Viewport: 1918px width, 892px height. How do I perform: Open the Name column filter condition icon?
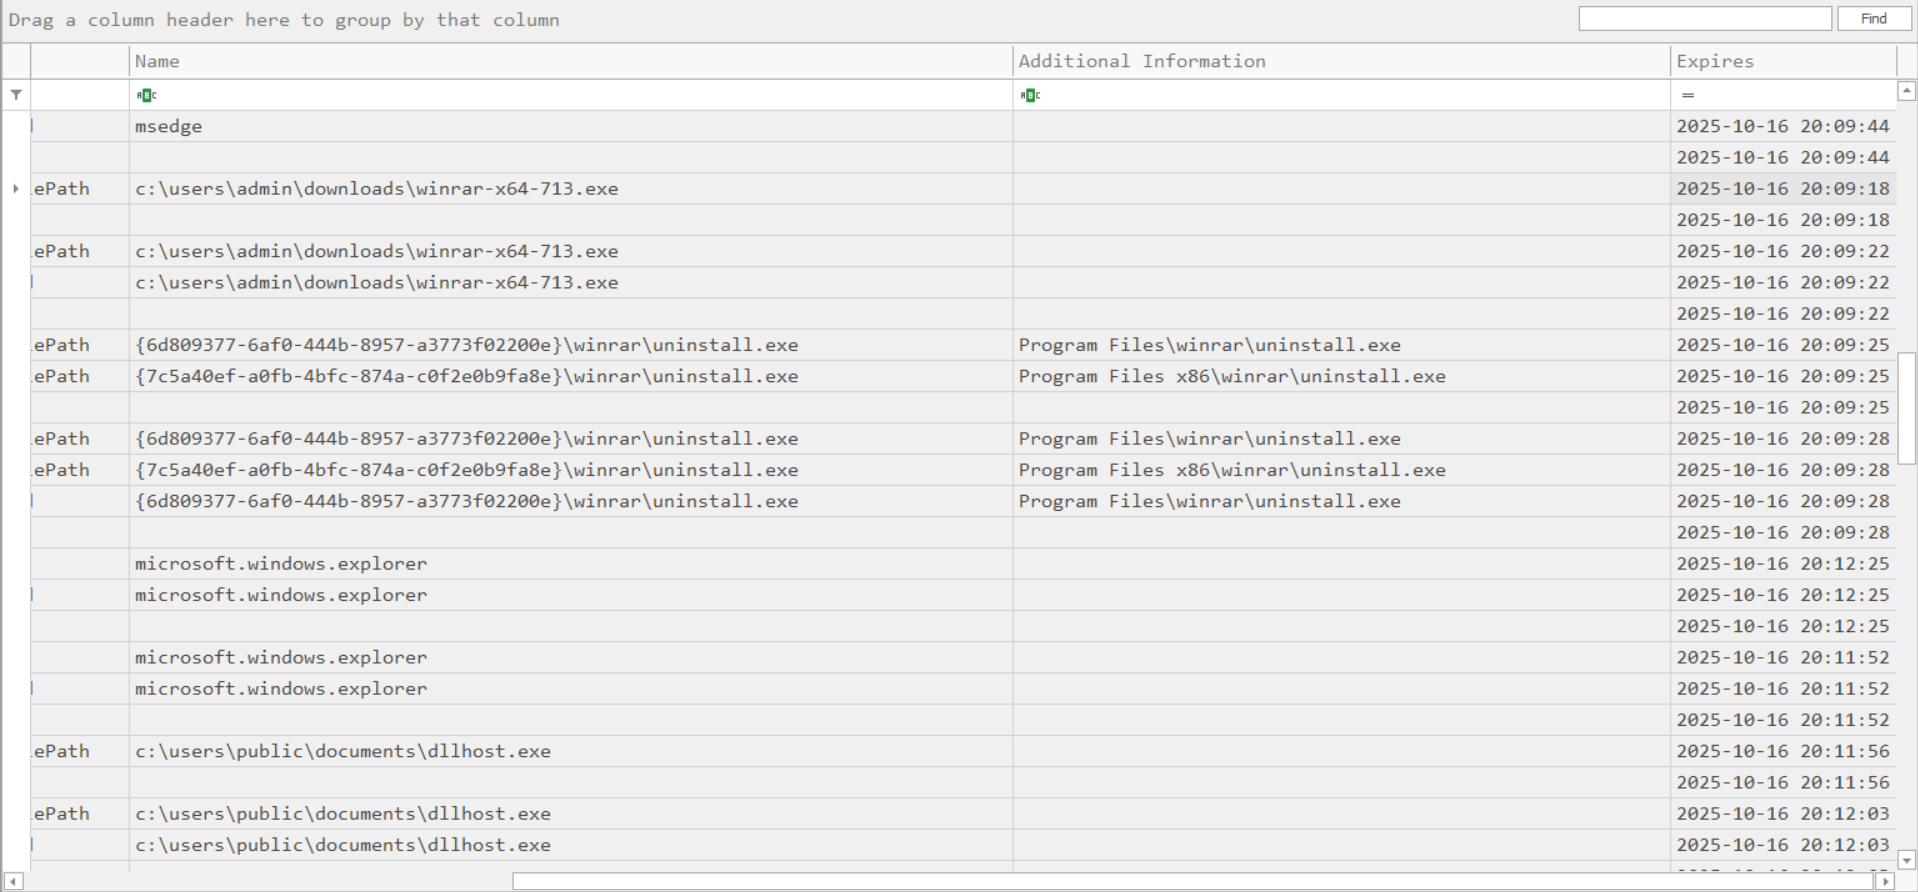[x=146, y=95]
